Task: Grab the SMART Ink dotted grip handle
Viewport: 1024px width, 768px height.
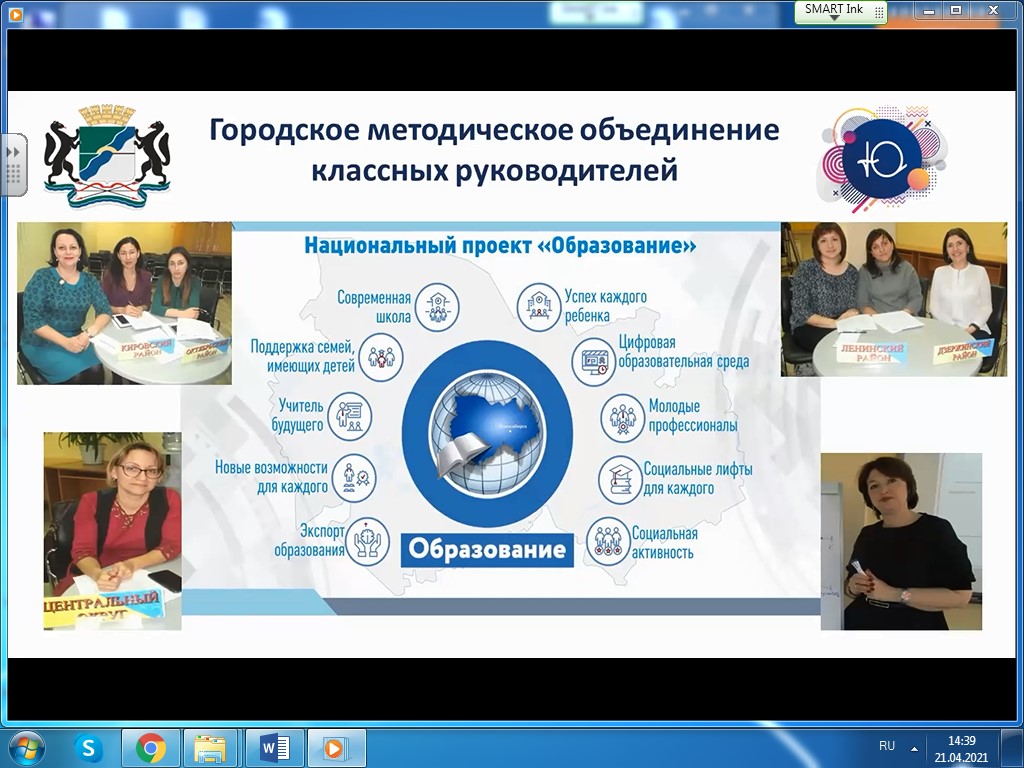Action: pos(878,11)
